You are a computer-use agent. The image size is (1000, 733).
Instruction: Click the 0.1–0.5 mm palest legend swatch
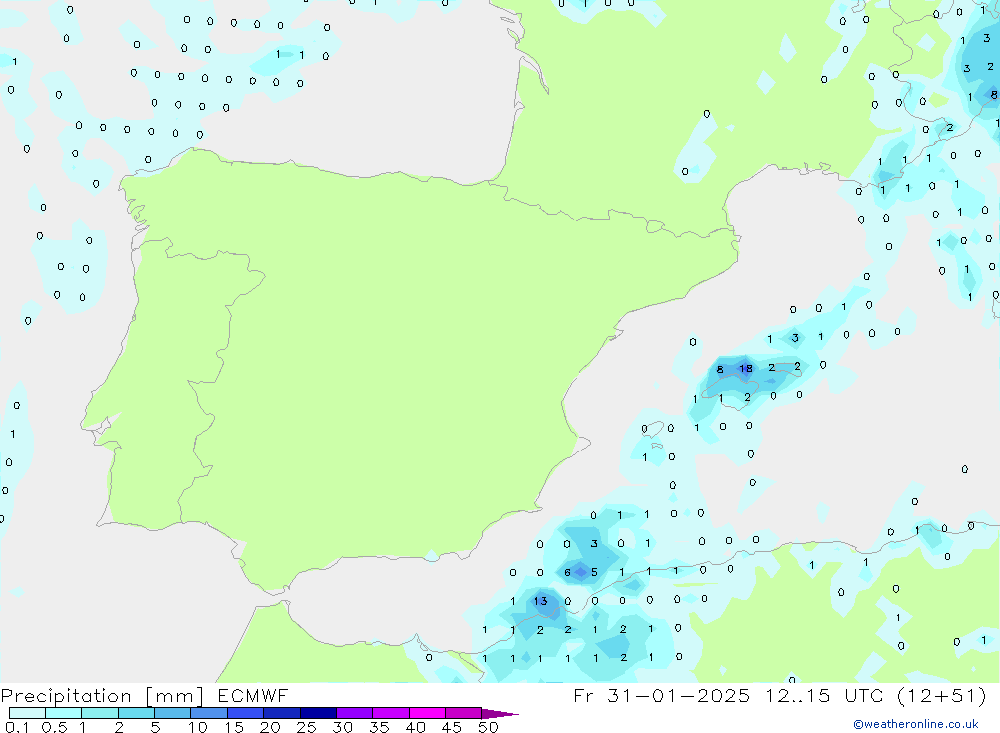(x=27, y=713)
